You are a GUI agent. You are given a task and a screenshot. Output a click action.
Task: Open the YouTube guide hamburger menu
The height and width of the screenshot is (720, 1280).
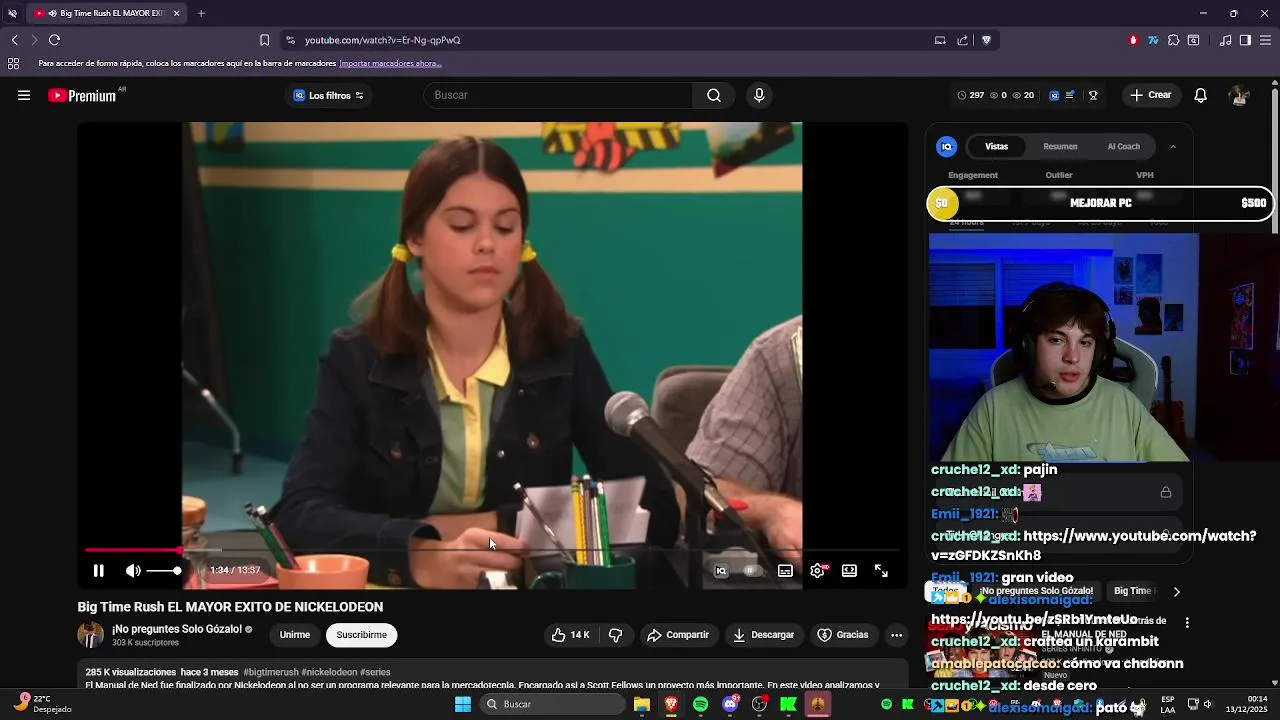click(x=24, y=95)
